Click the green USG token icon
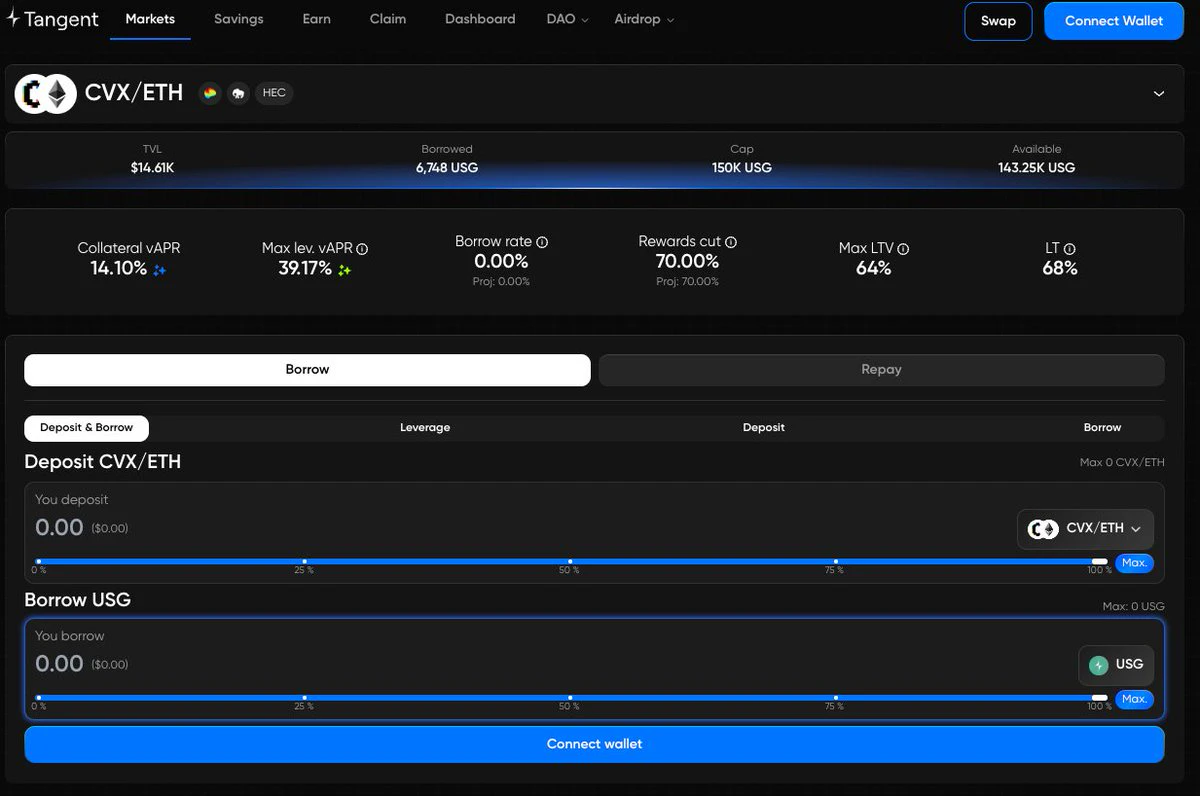Image resolution: width=1200 pixels, height=796 pixels. [1099, 665]
